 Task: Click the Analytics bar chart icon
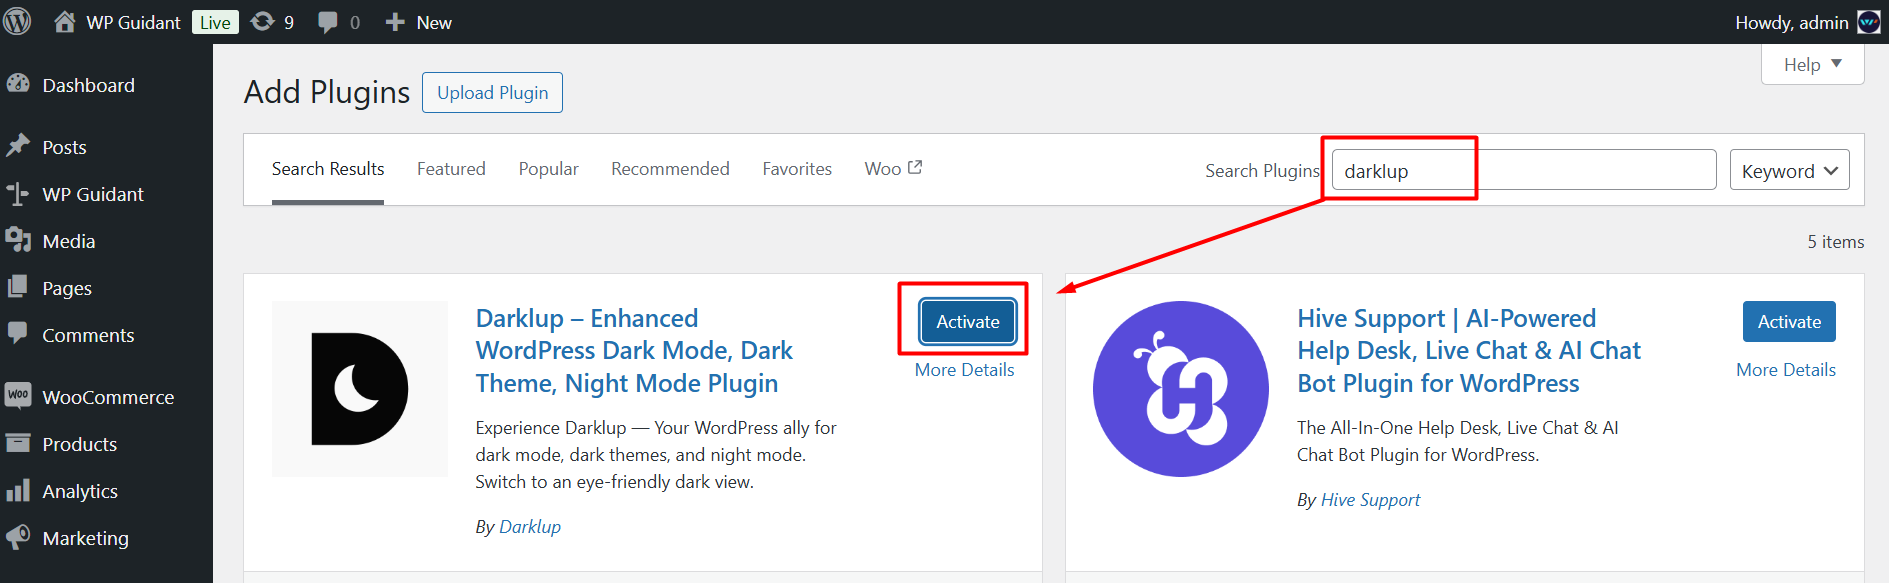18,490
